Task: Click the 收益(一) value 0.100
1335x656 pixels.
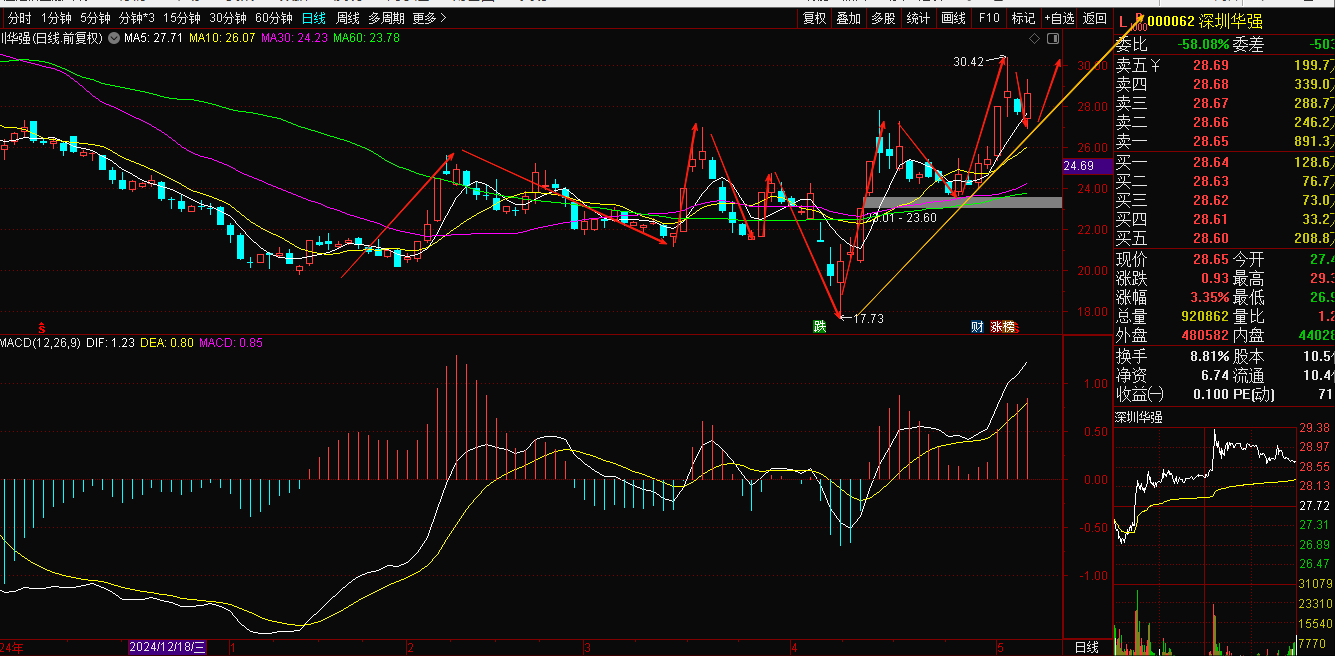Action: [1211, 394]
